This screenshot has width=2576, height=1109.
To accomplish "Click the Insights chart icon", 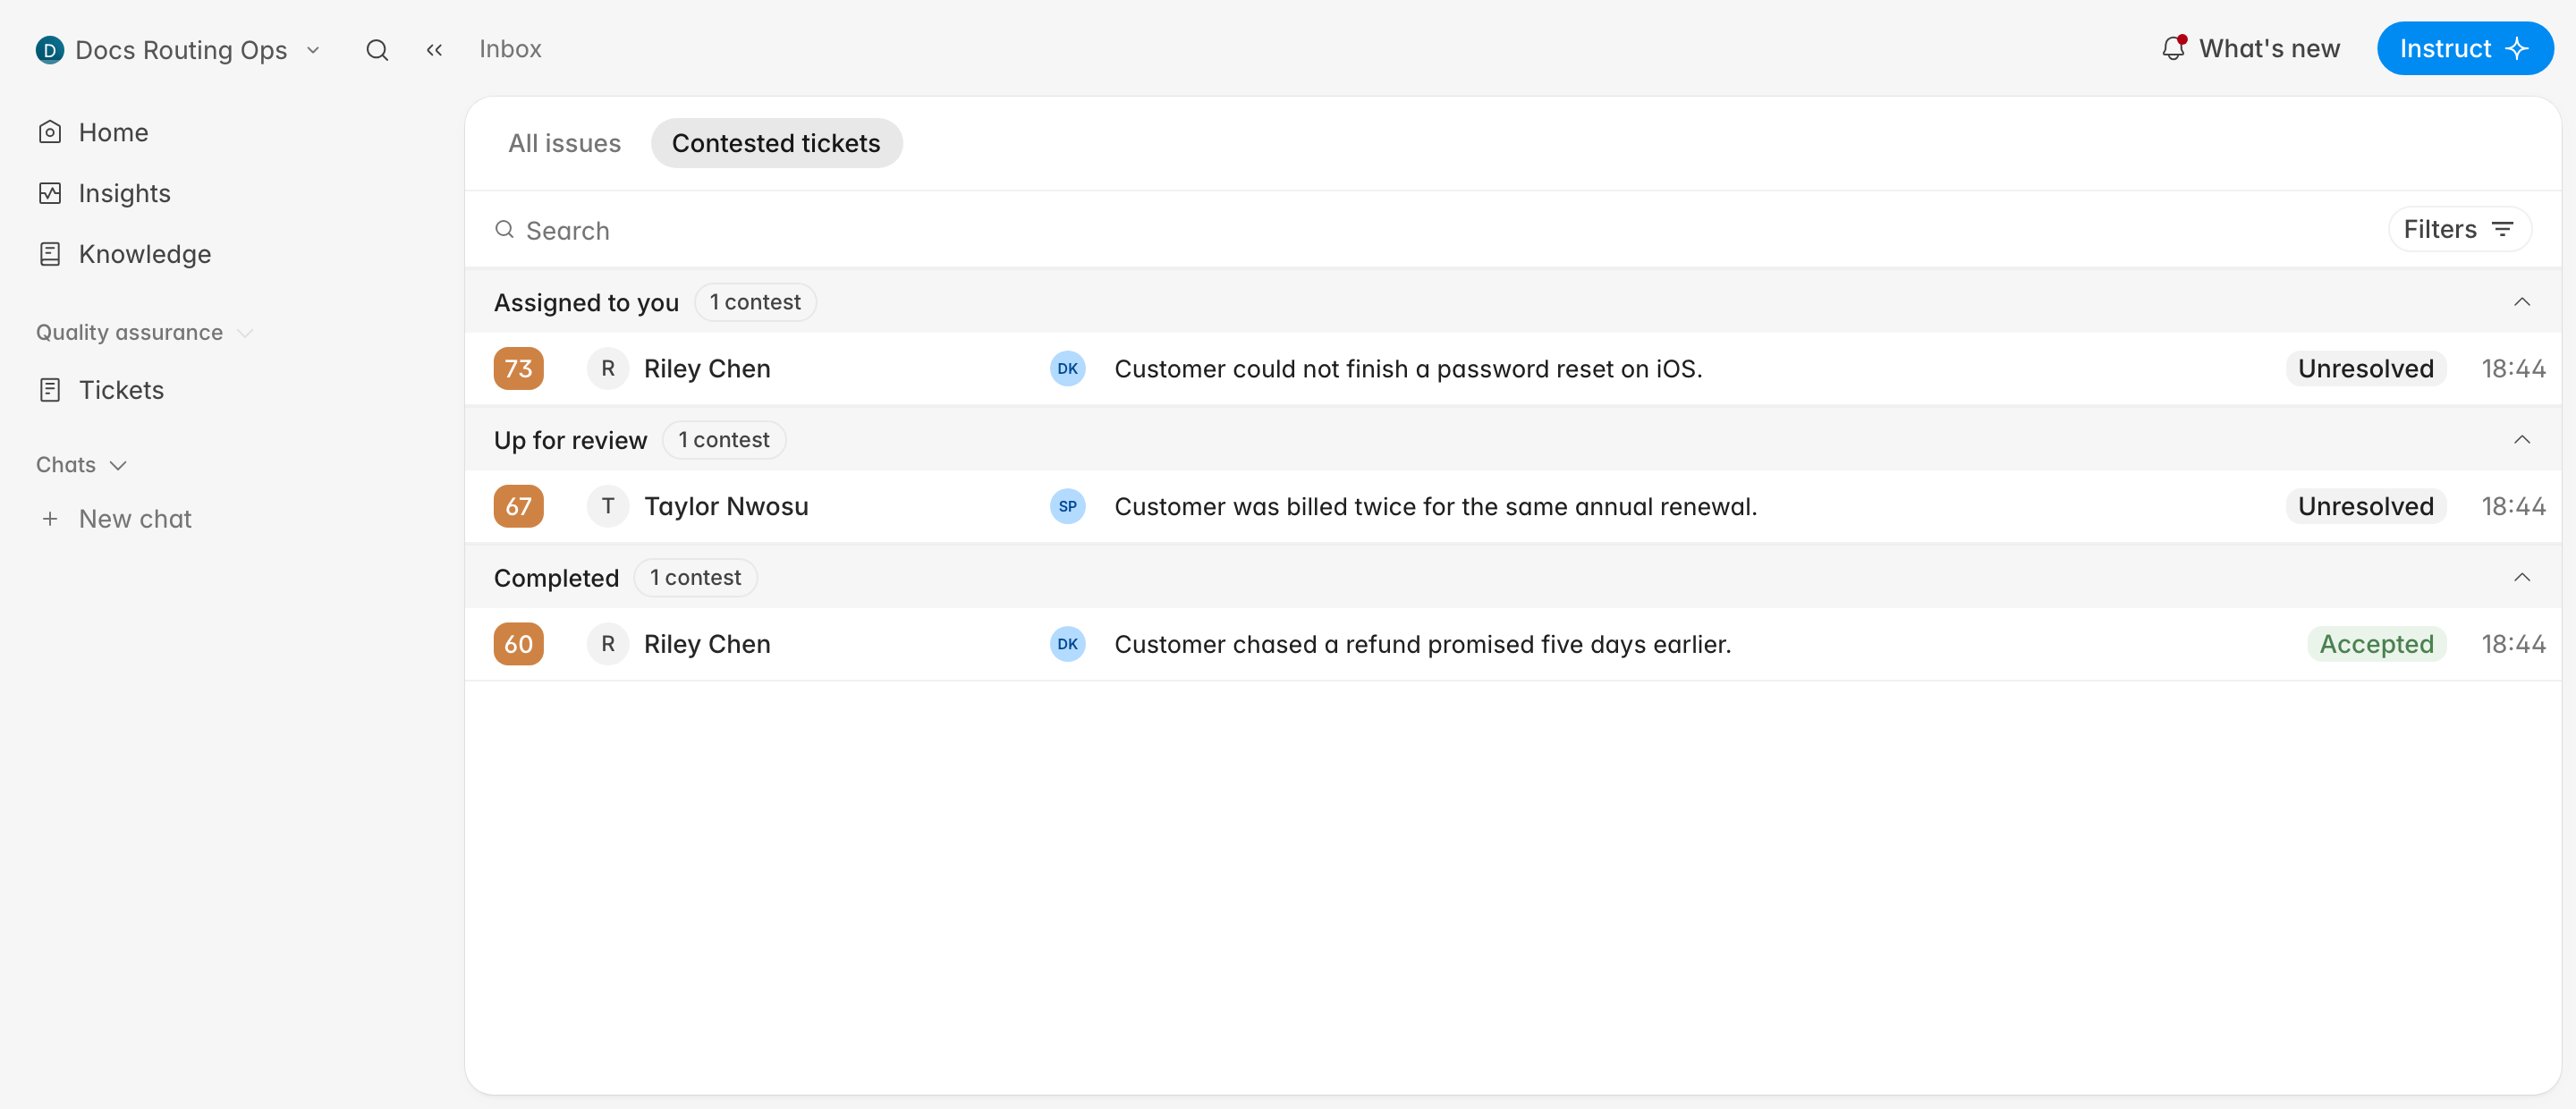I will point(50,193).
